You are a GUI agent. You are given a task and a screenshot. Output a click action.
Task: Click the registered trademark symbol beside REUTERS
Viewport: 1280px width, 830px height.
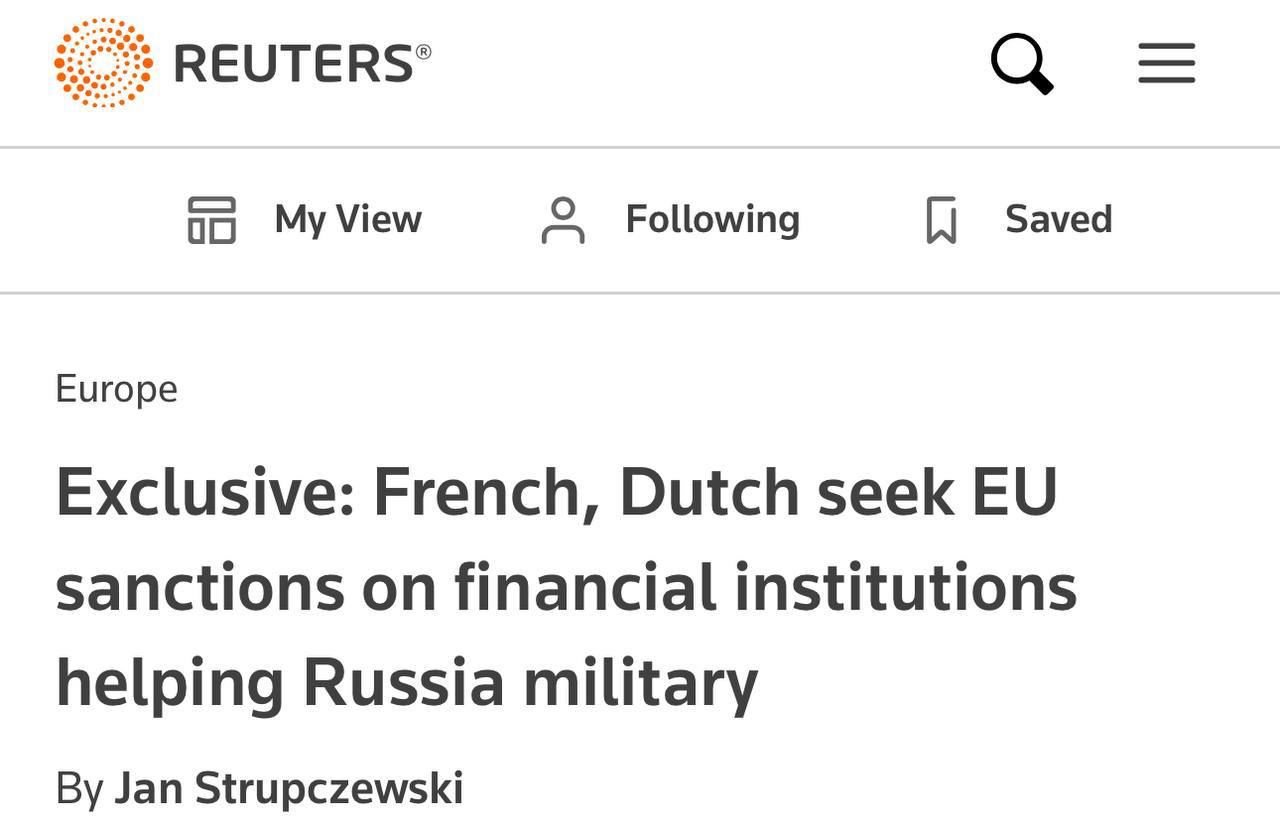click(x=423, y=50)
